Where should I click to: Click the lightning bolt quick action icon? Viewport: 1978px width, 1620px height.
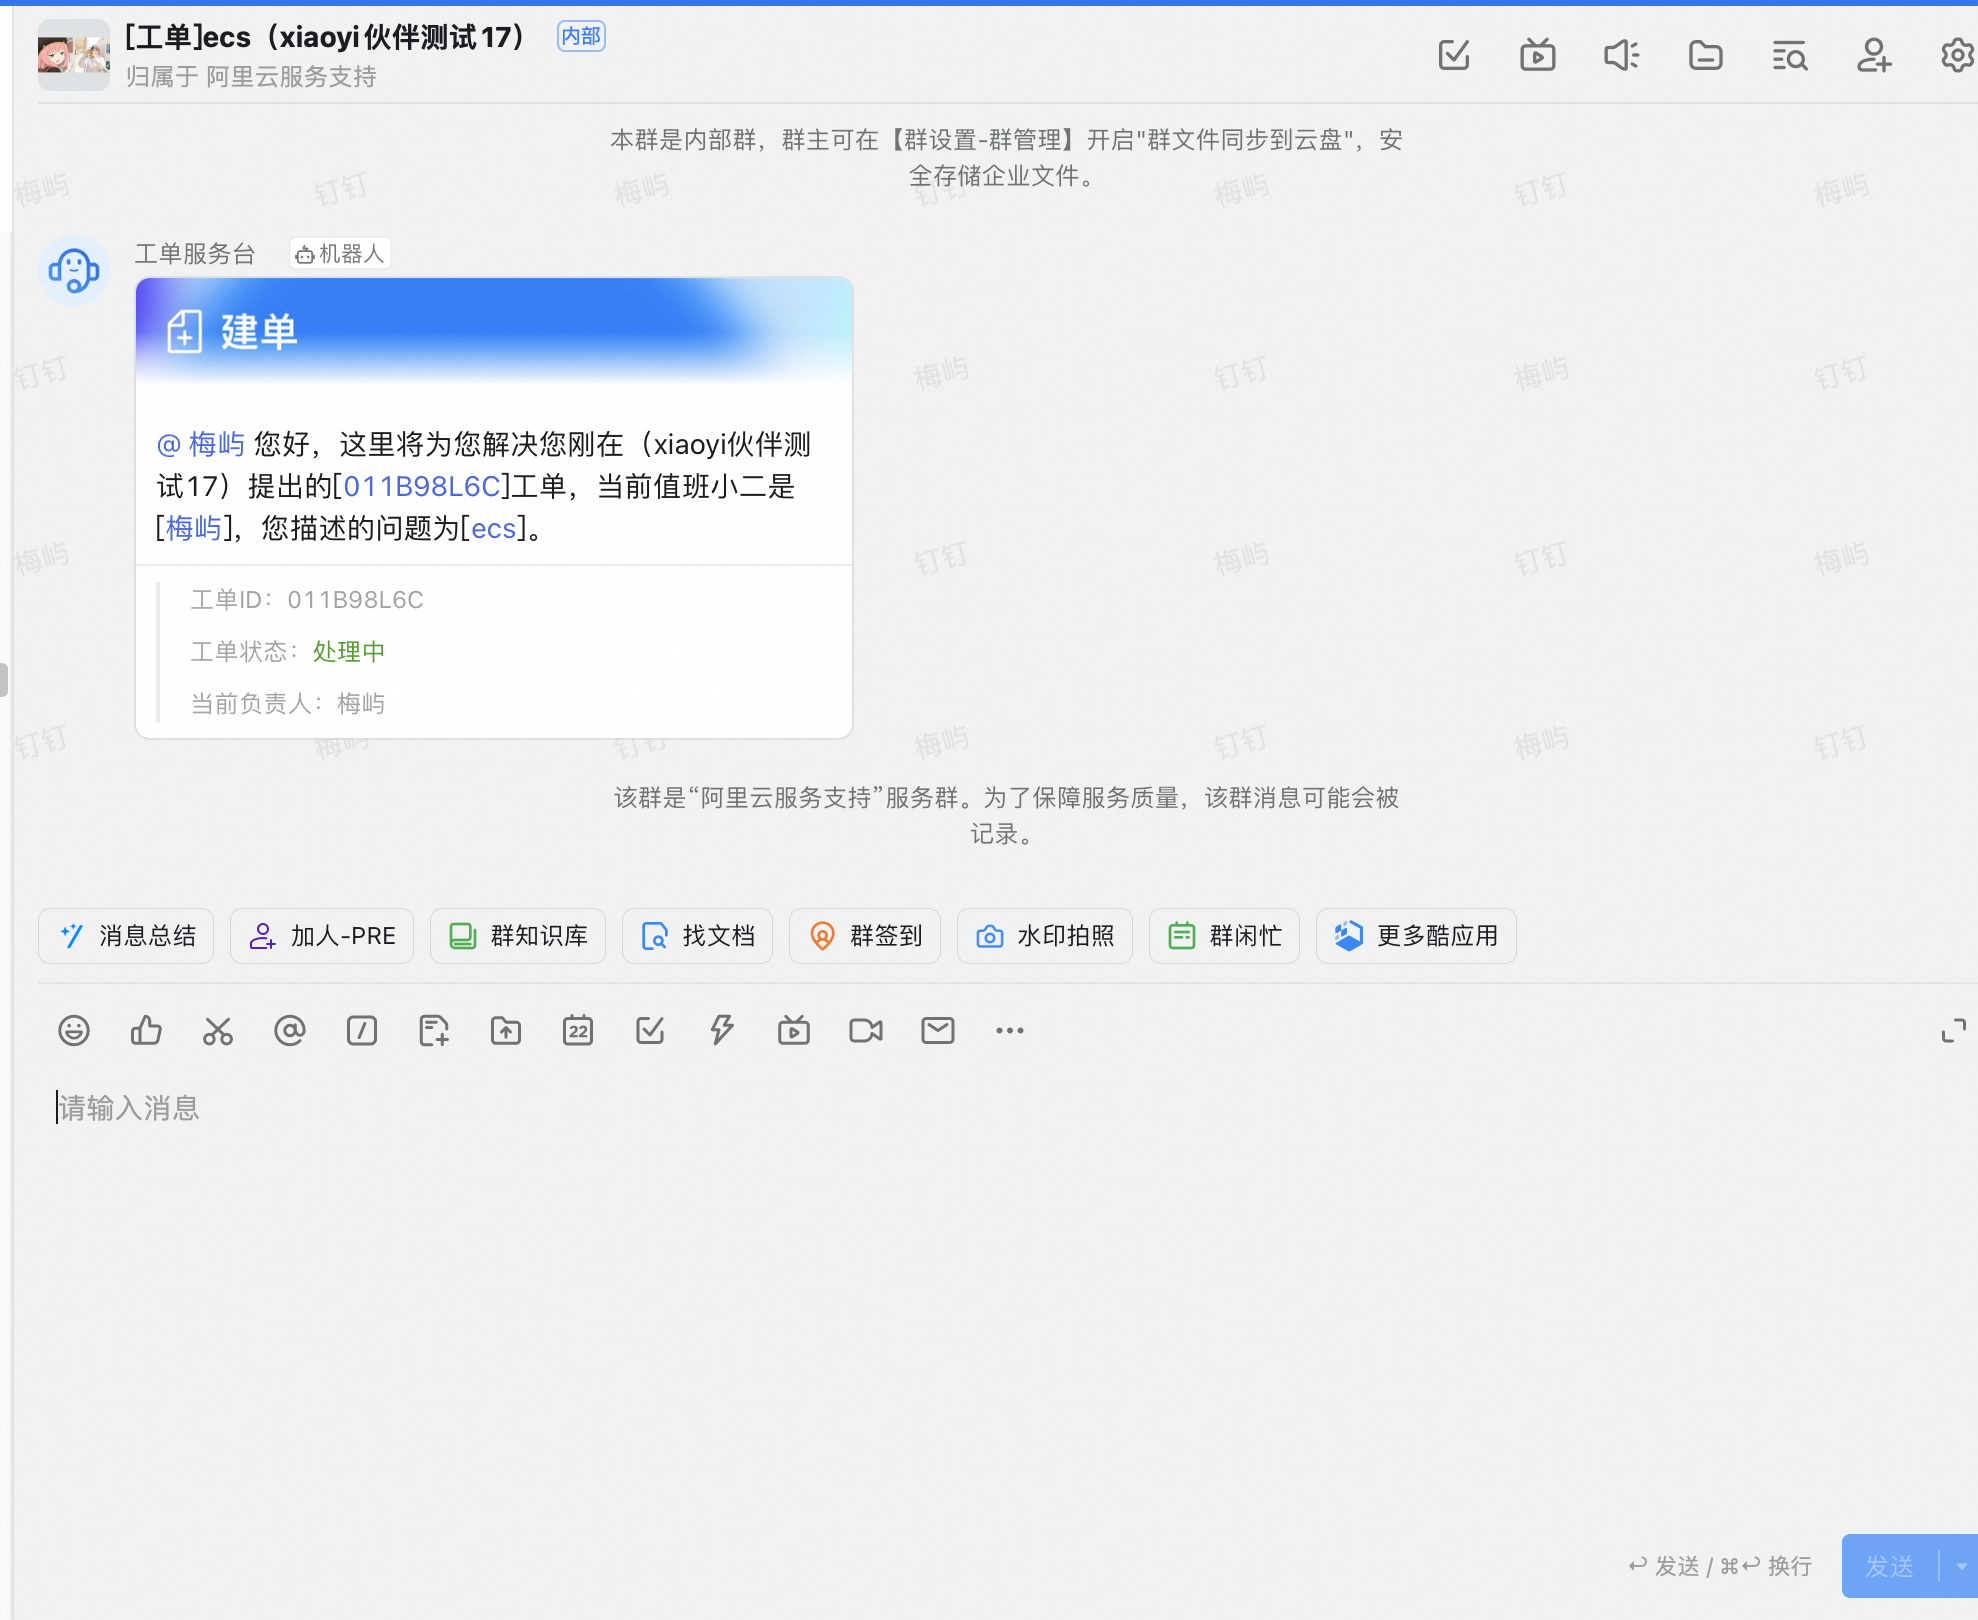722,1030
